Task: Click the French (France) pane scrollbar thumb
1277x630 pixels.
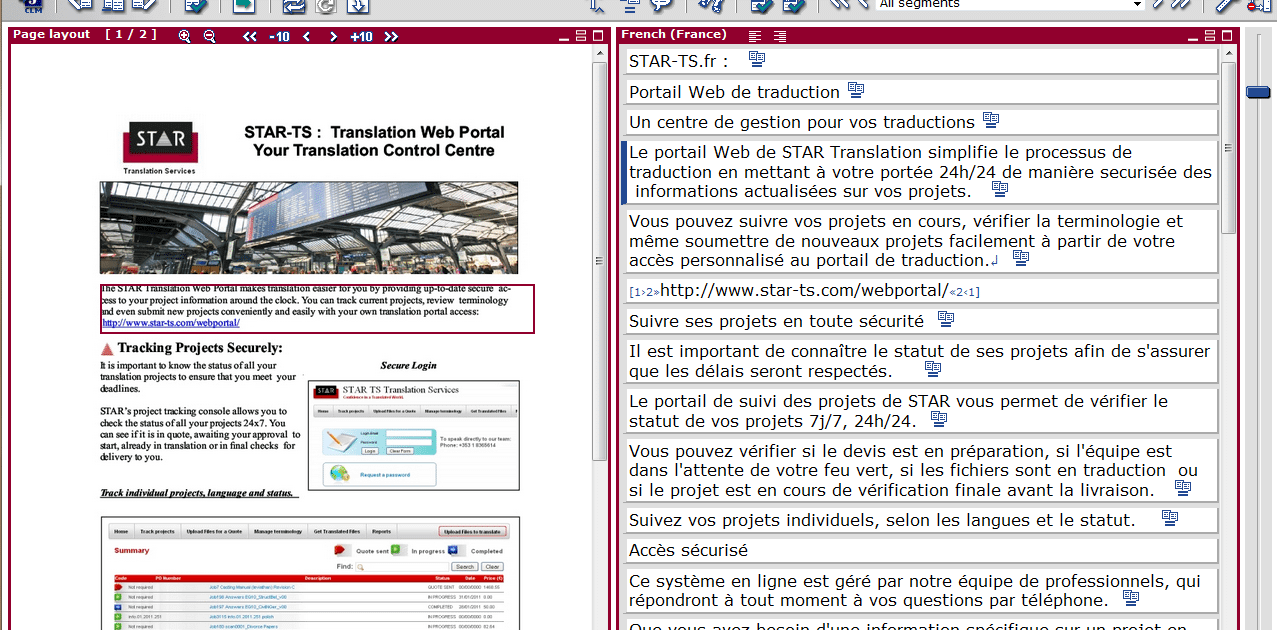Action: (x=1227, y=150)
